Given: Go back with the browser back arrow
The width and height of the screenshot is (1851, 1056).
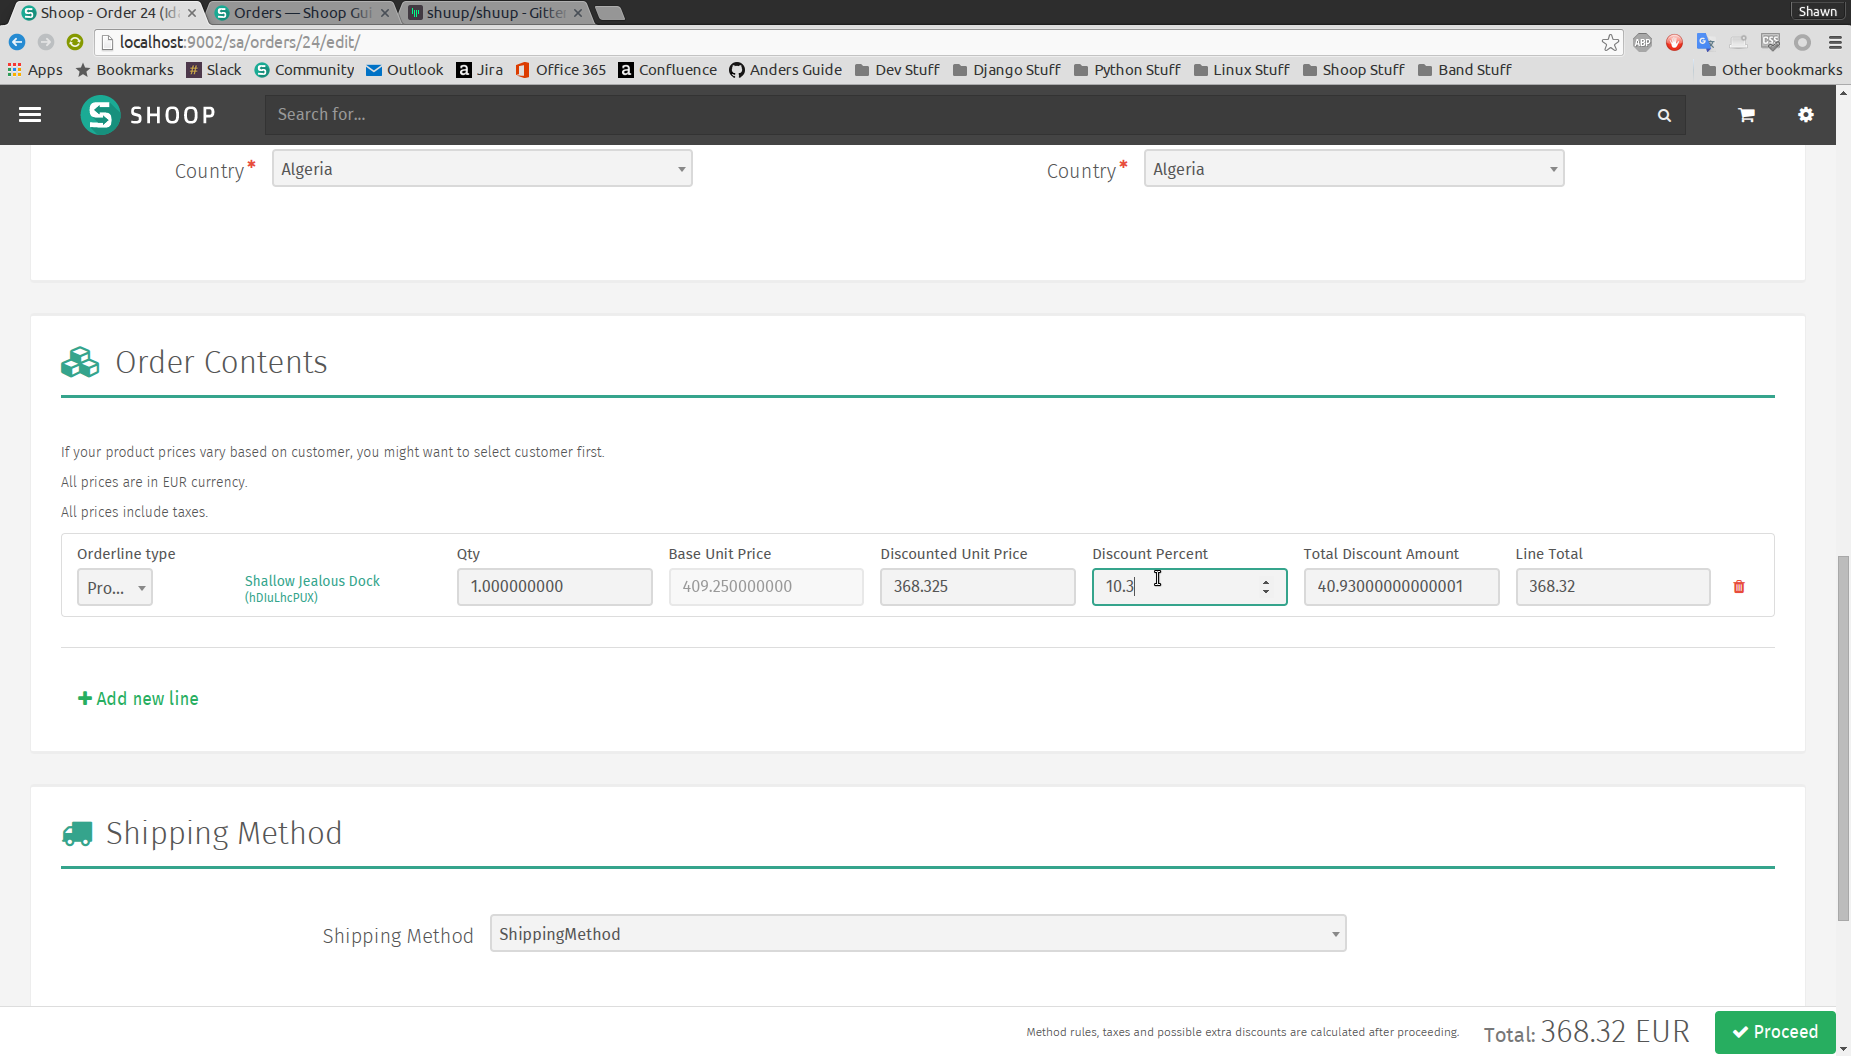Looking at the screenshot, I should [17, 42].
